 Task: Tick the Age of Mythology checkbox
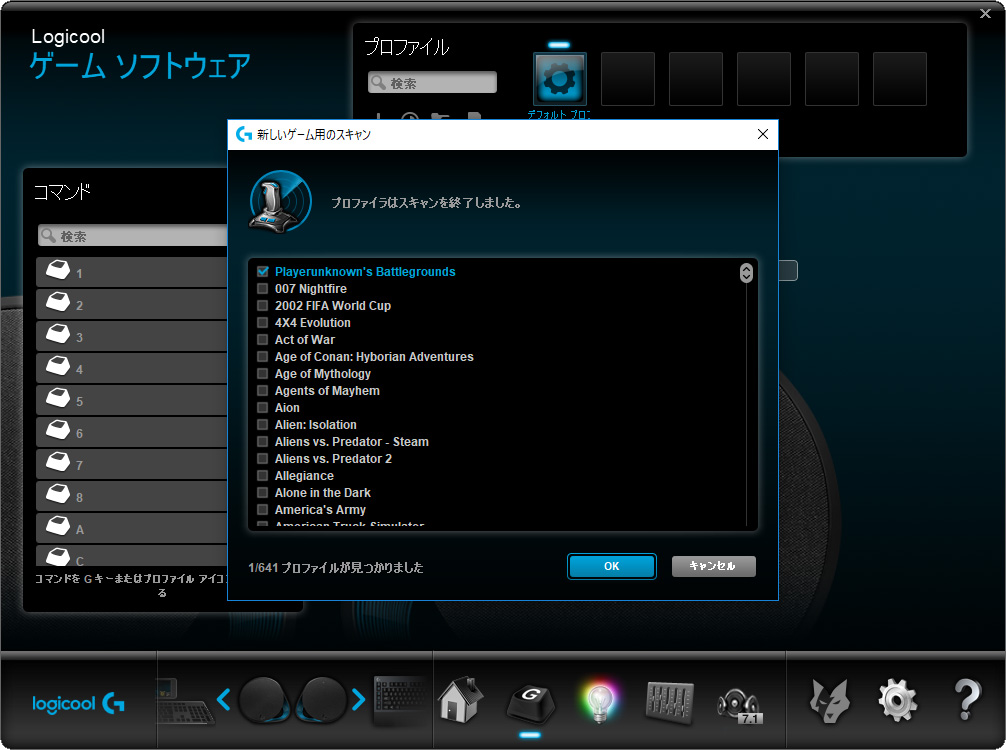(262, 373)
